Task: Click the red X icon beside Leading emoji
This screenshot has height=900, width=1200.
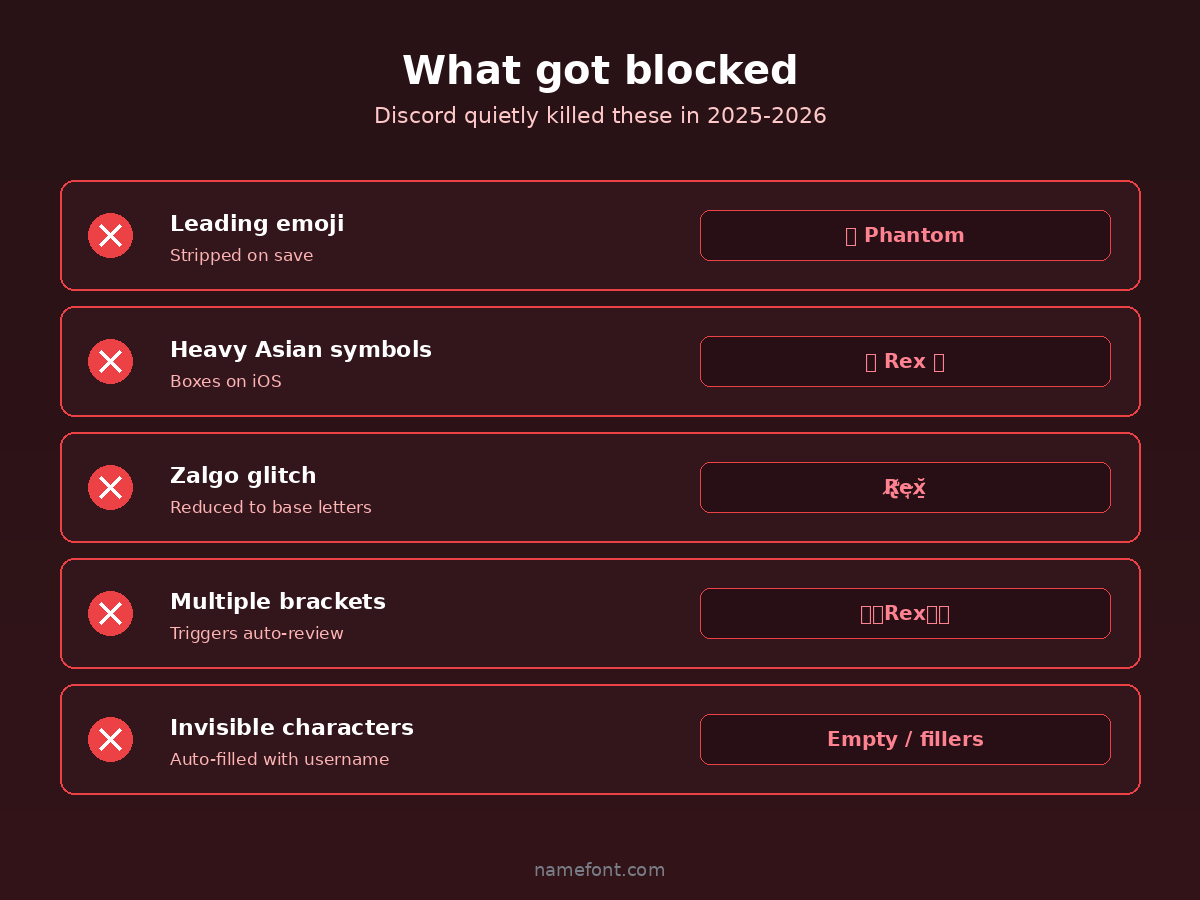Action: 110,236
